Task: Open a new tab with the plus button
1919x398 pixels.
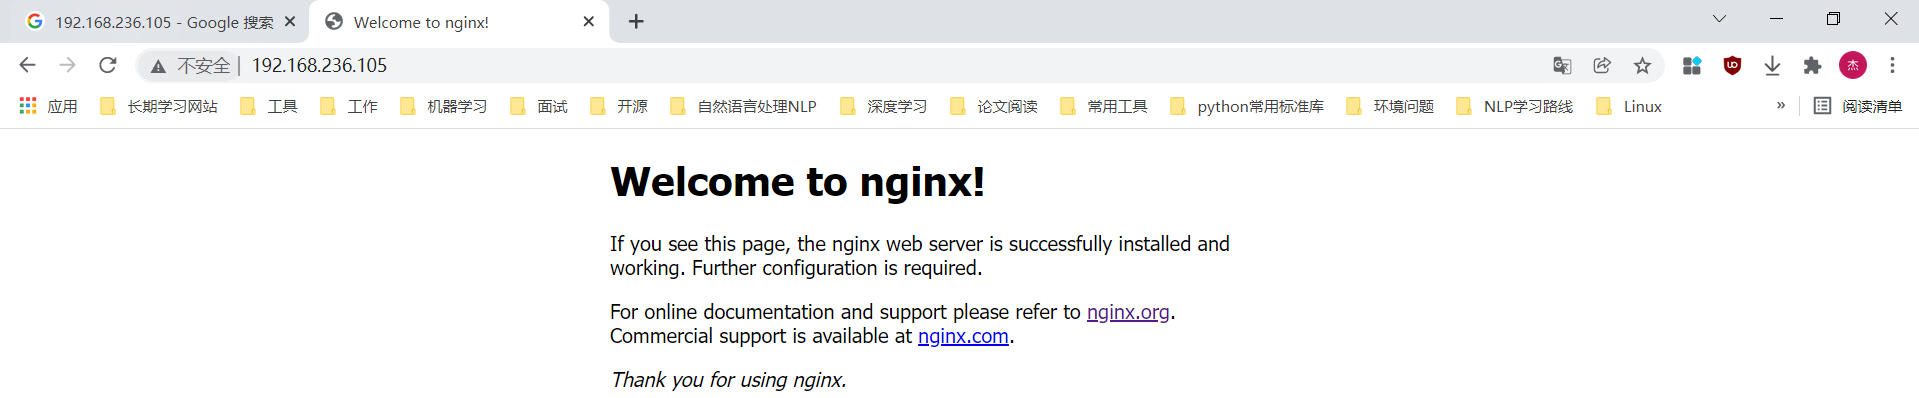Action: pos(636,21)
